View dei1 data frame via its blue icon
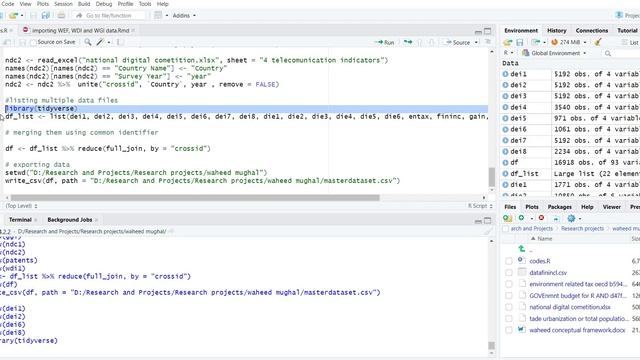 click(506, 74)
